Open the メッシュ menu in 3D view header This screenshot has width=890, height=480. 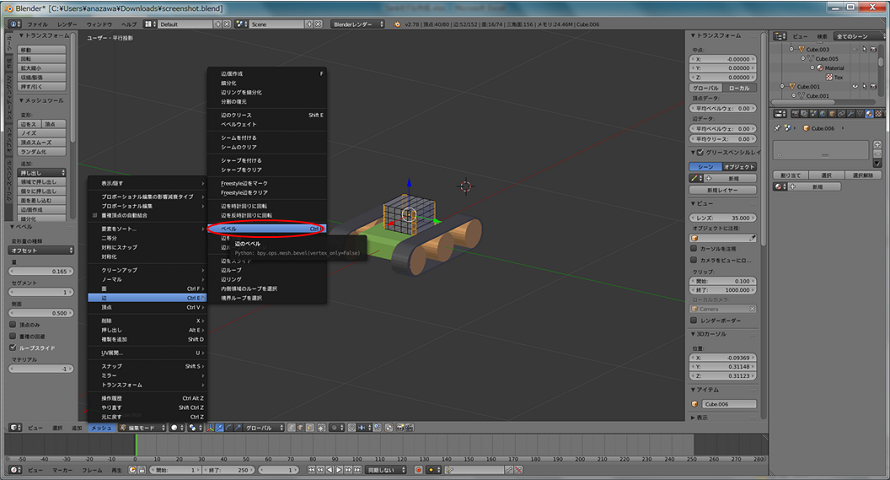(101, 427)
